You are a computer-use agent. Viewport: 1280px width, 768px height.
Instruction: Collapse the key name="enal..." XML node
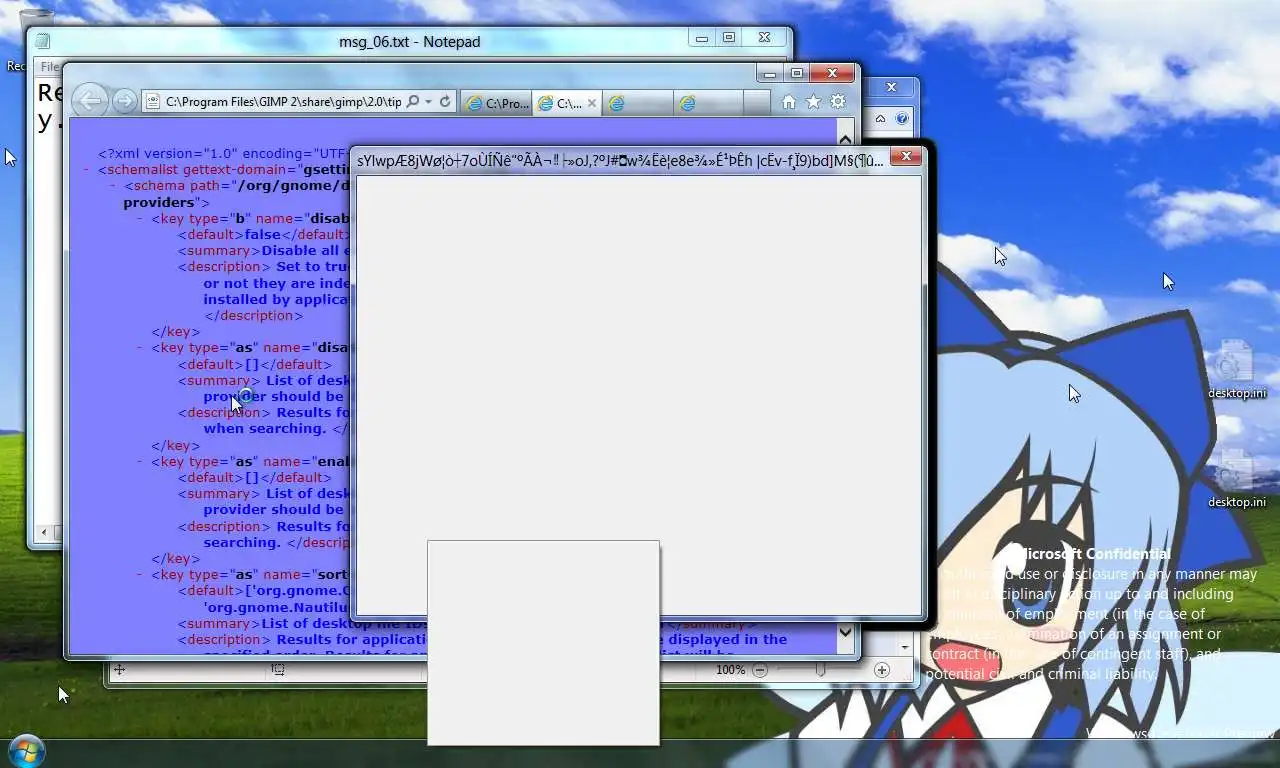pos(141,462)
